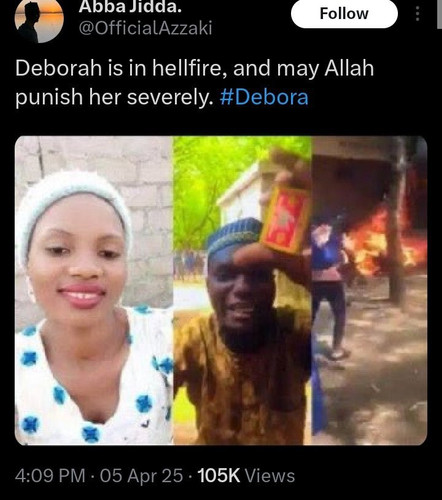Open the Abba Jidda display name
The height and width of the screenshot is (500, 442).
130,7
